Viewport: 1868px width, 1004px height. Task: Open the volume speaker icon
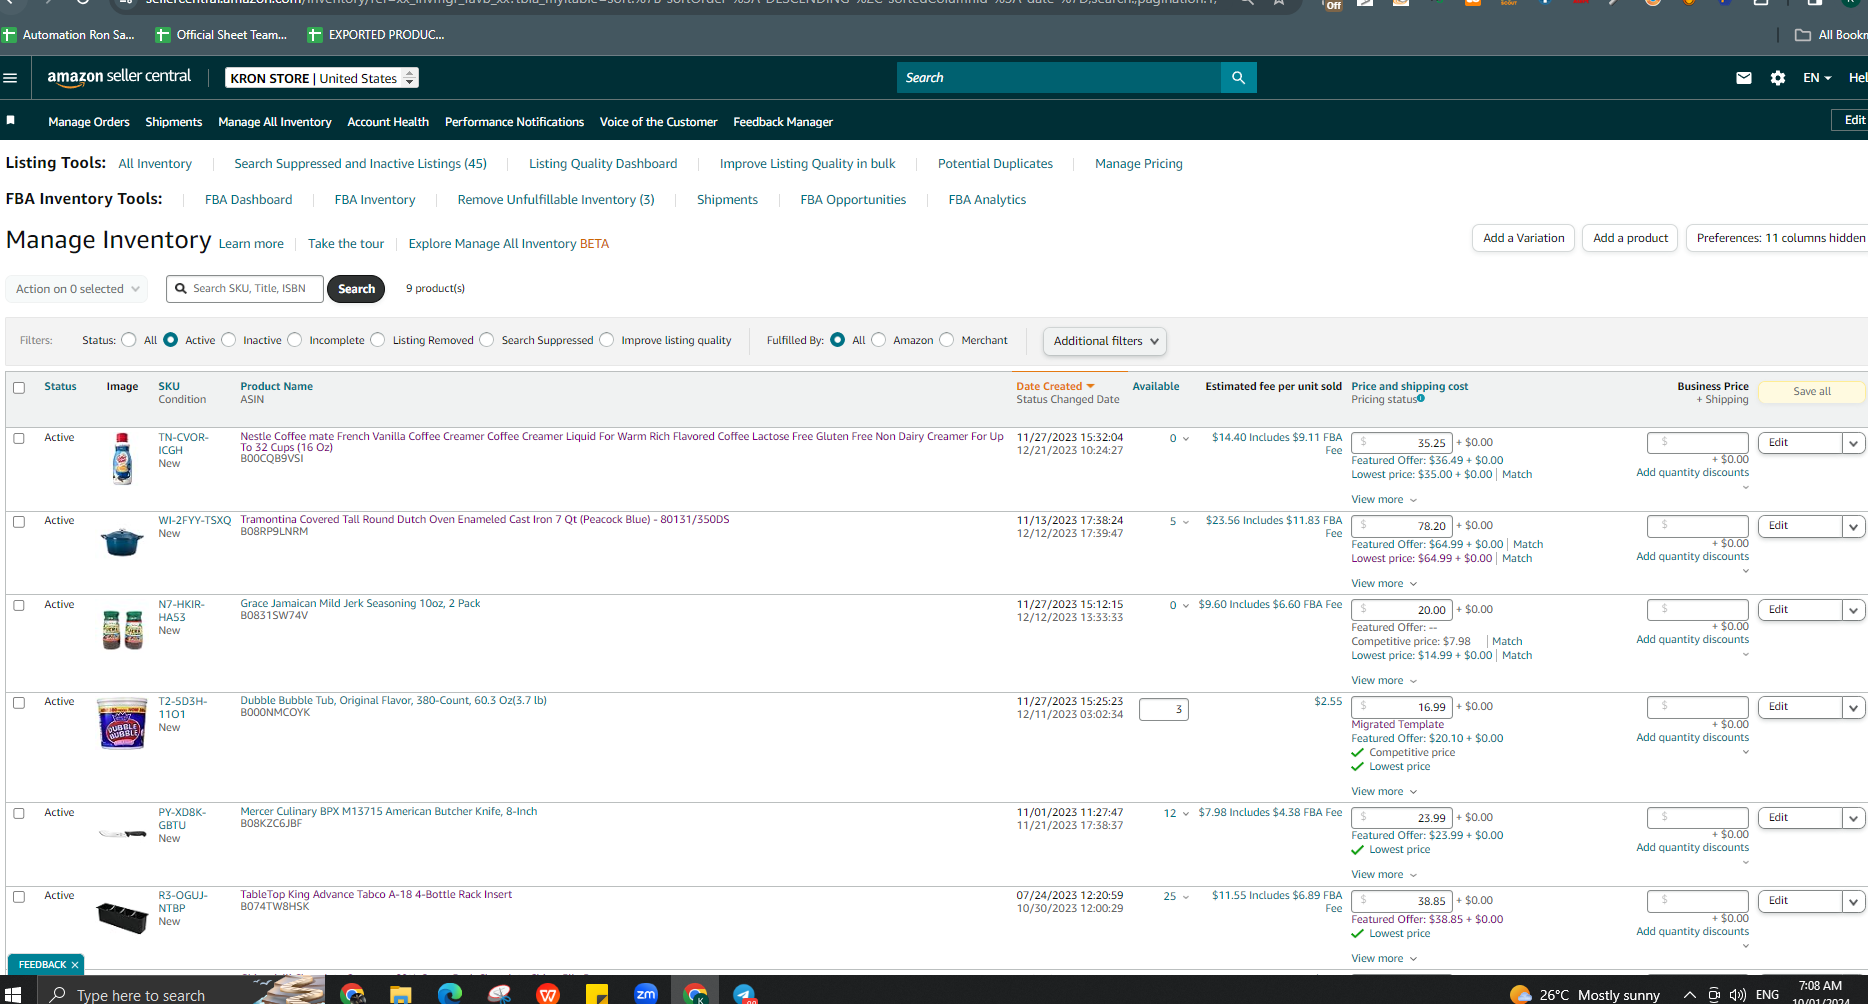(x=1738, y=995)
